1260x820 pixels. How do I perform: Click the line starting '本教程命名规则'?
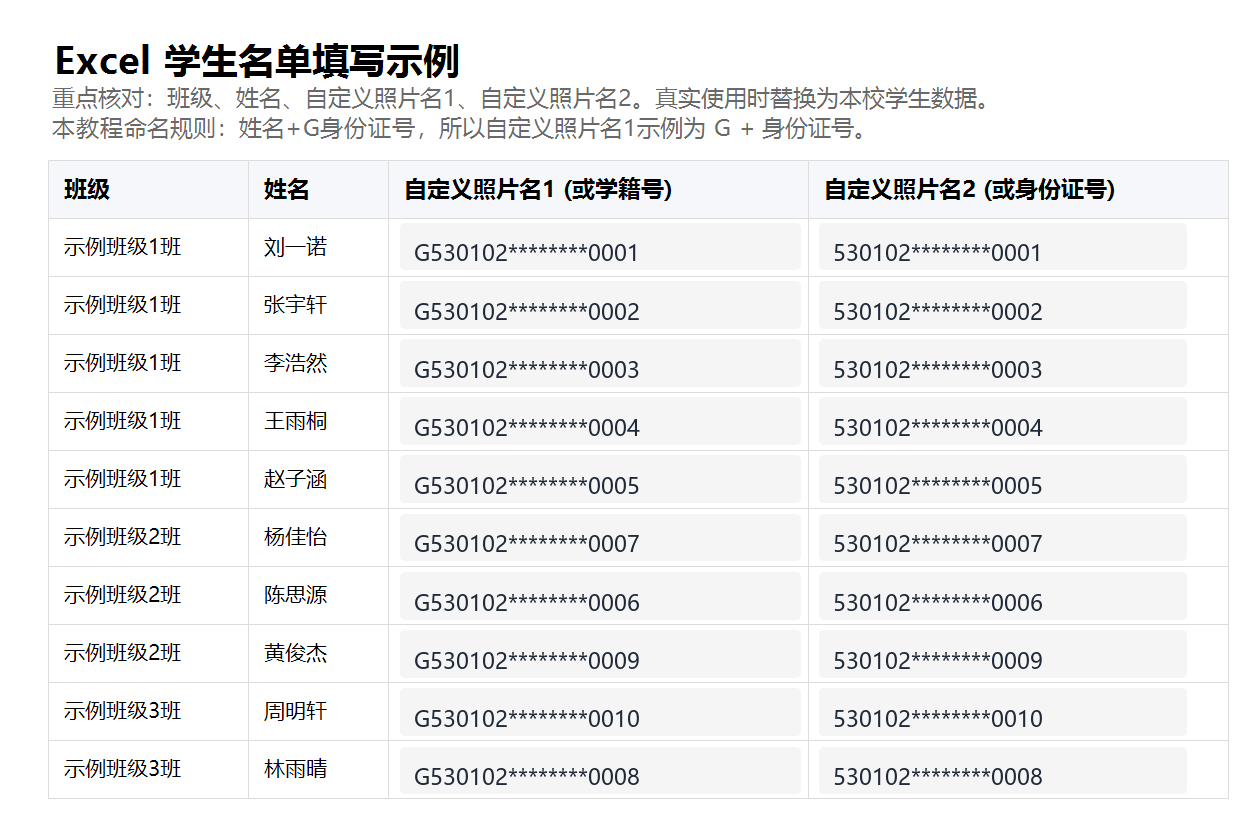click(459, 128)
